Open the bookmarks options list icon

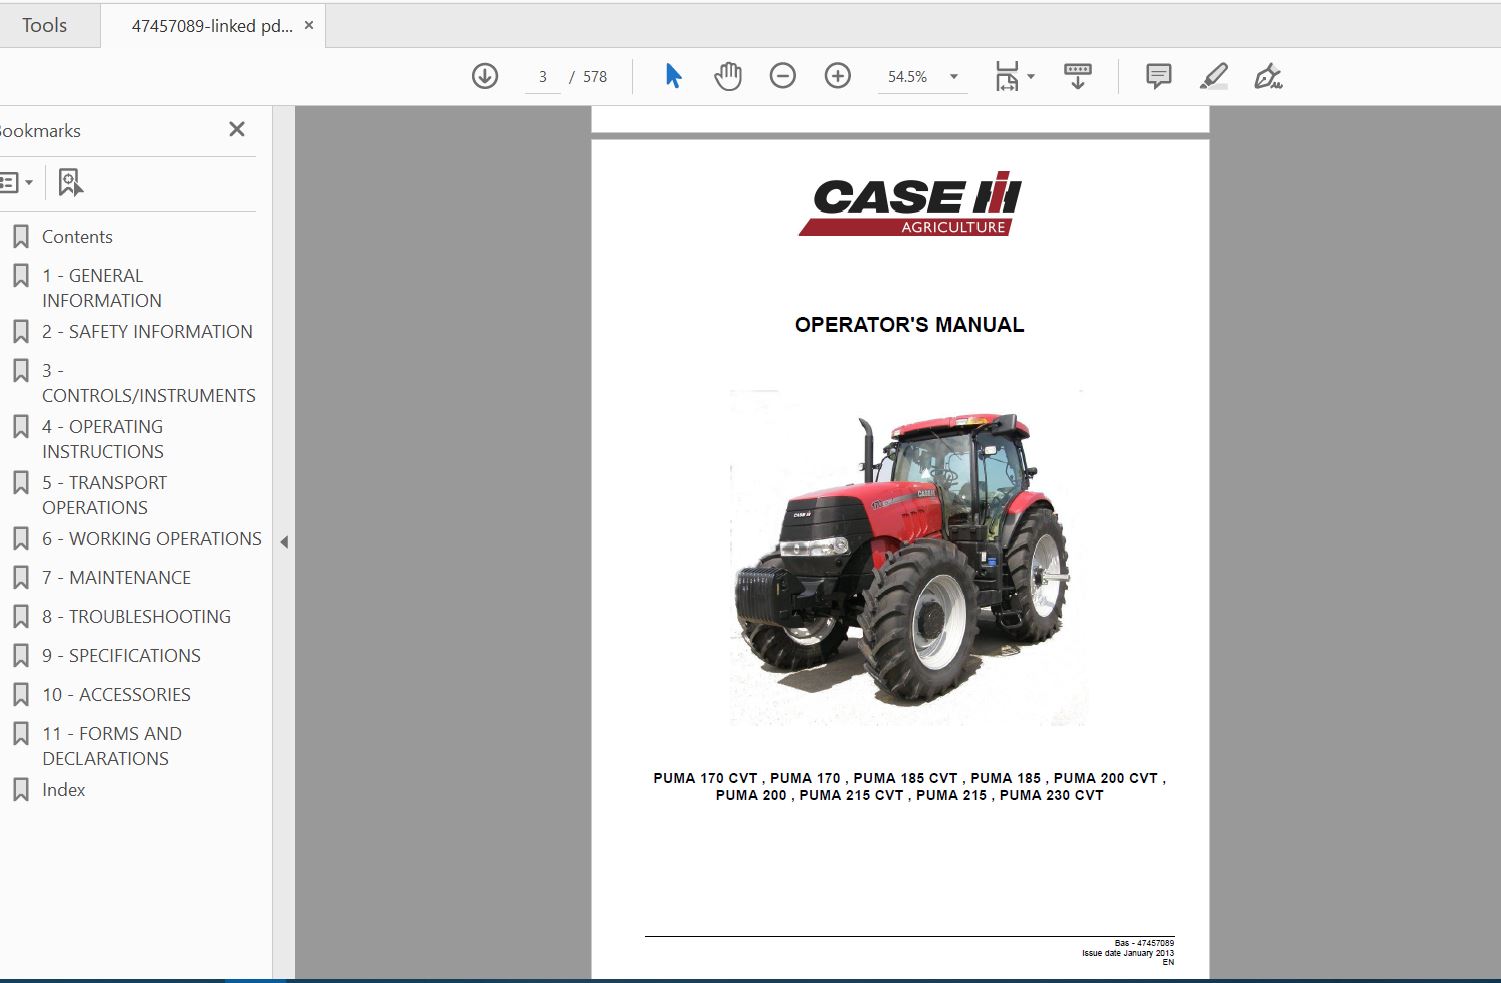(9, 182)
